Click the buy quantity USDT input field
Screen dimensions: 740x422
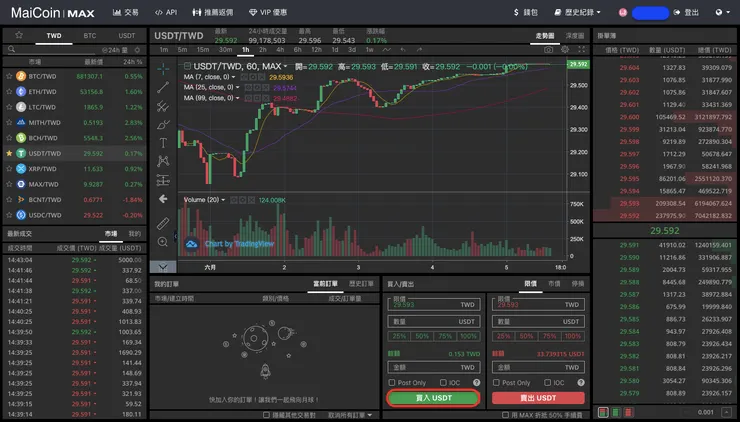pyautogui.click(x=434, y=321)
